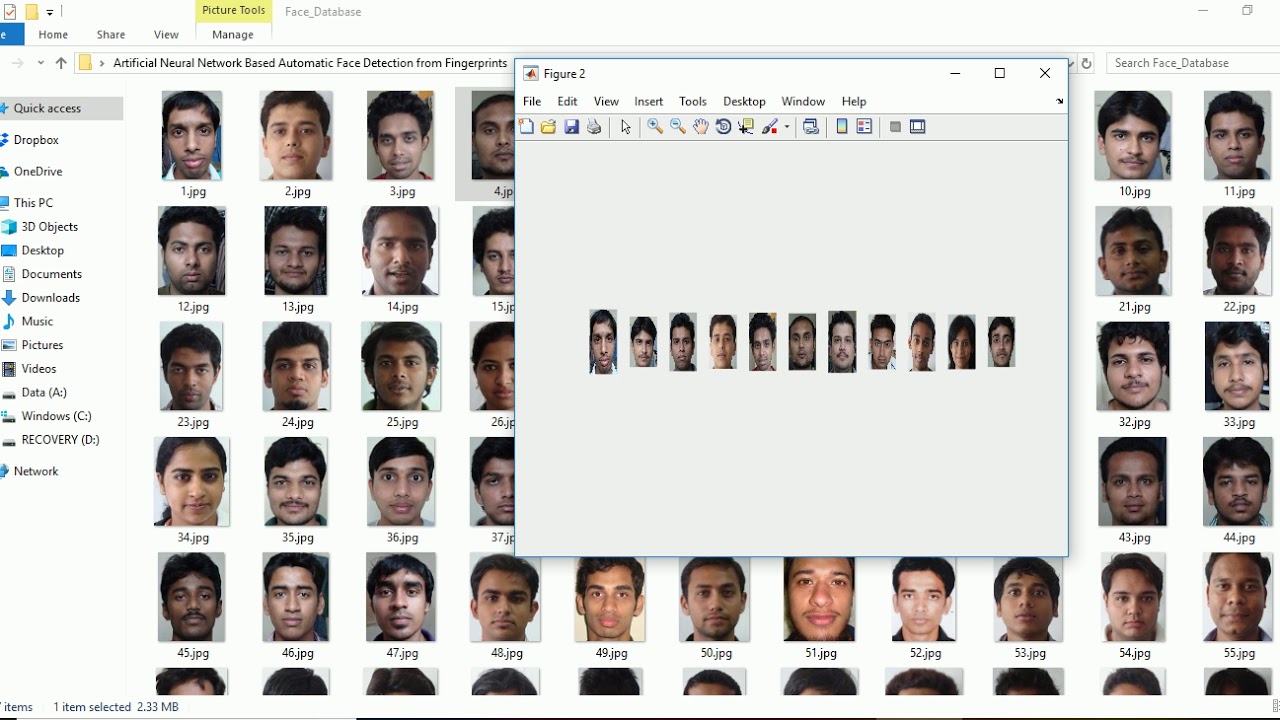This screenshot has width=1280, height=720.
Task: Open Desktop folder in sidebar
Action: click(x=42, y=250)
